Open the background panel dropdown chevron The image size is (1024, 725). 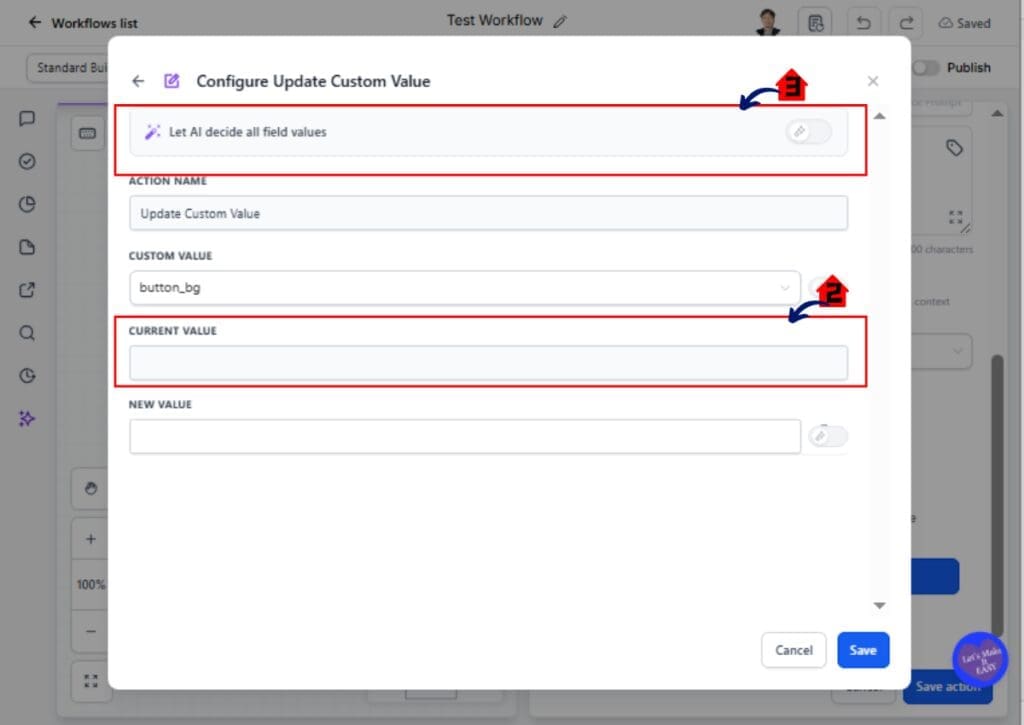tap(957, 351)
